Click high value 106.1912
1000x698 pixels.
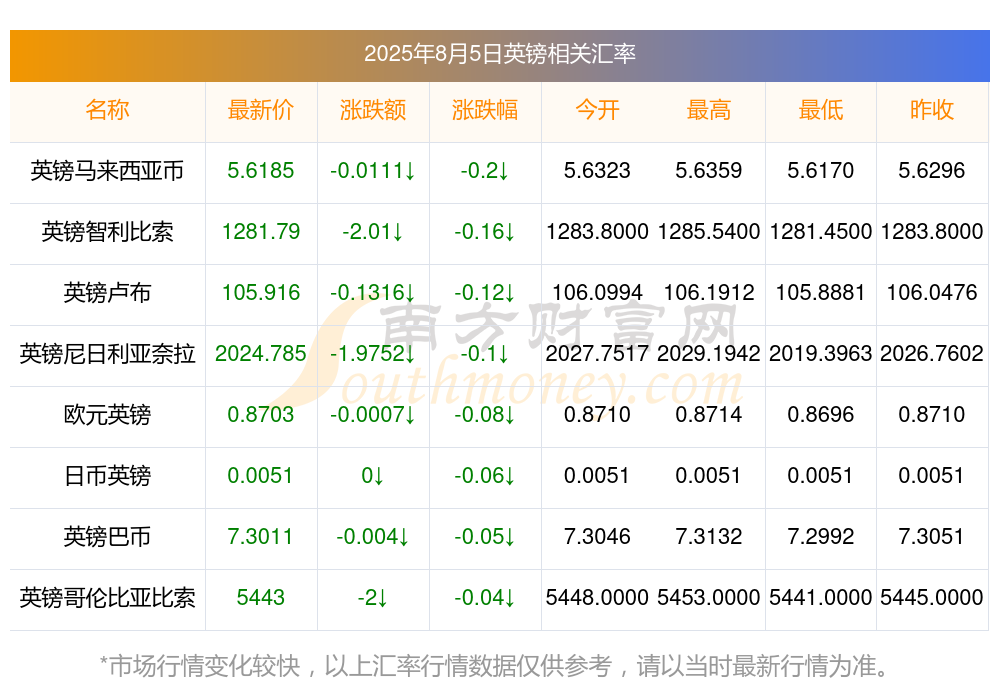709,293
